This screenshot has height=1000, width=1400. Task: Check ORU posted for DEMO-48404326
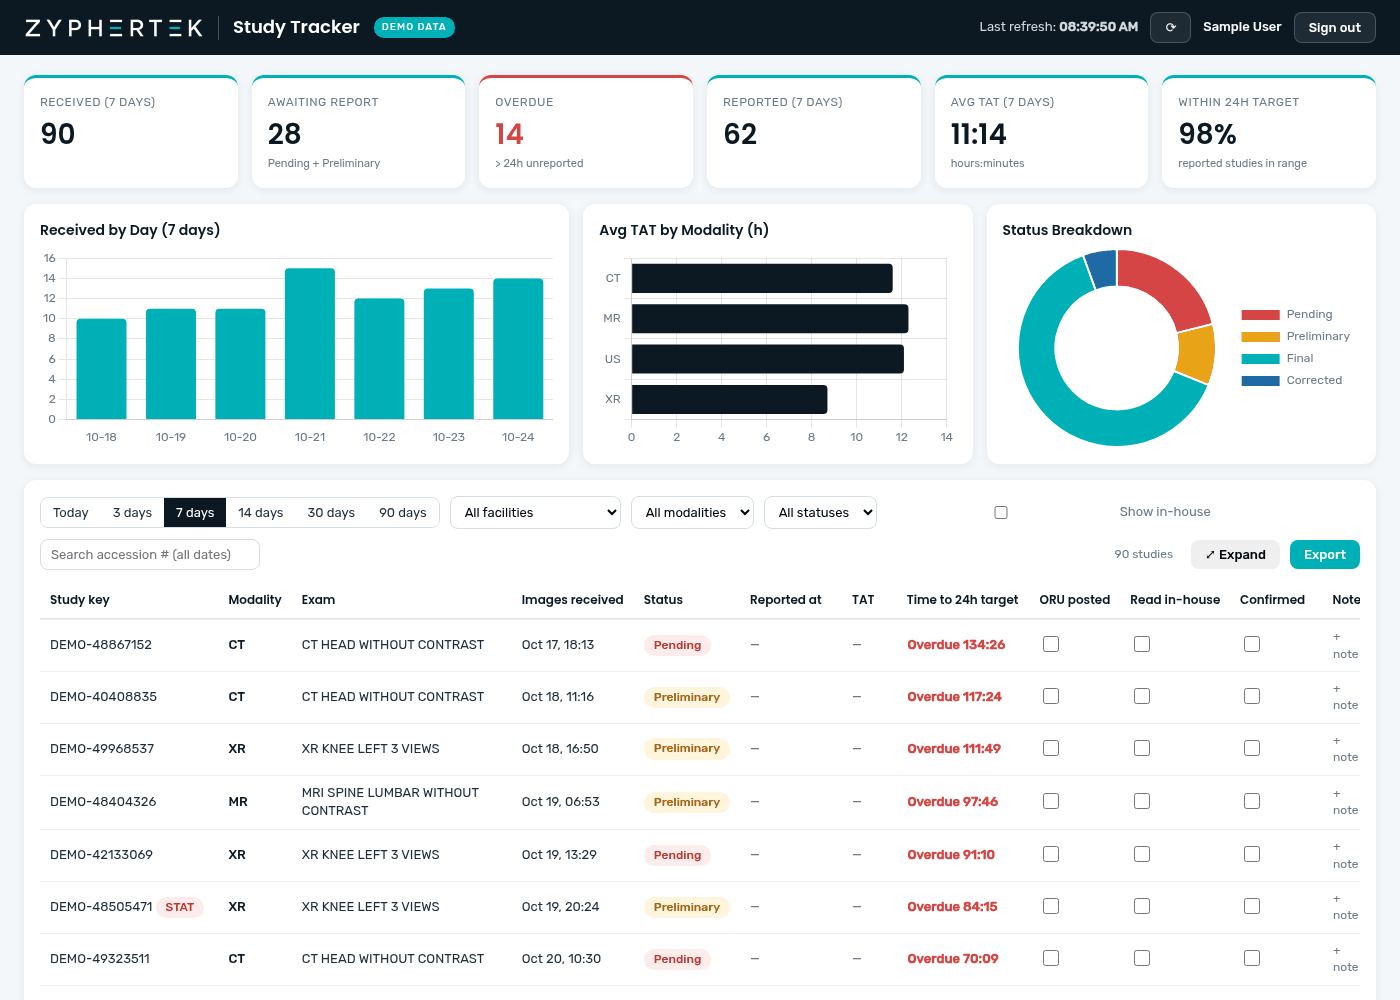coord(1051,801)
